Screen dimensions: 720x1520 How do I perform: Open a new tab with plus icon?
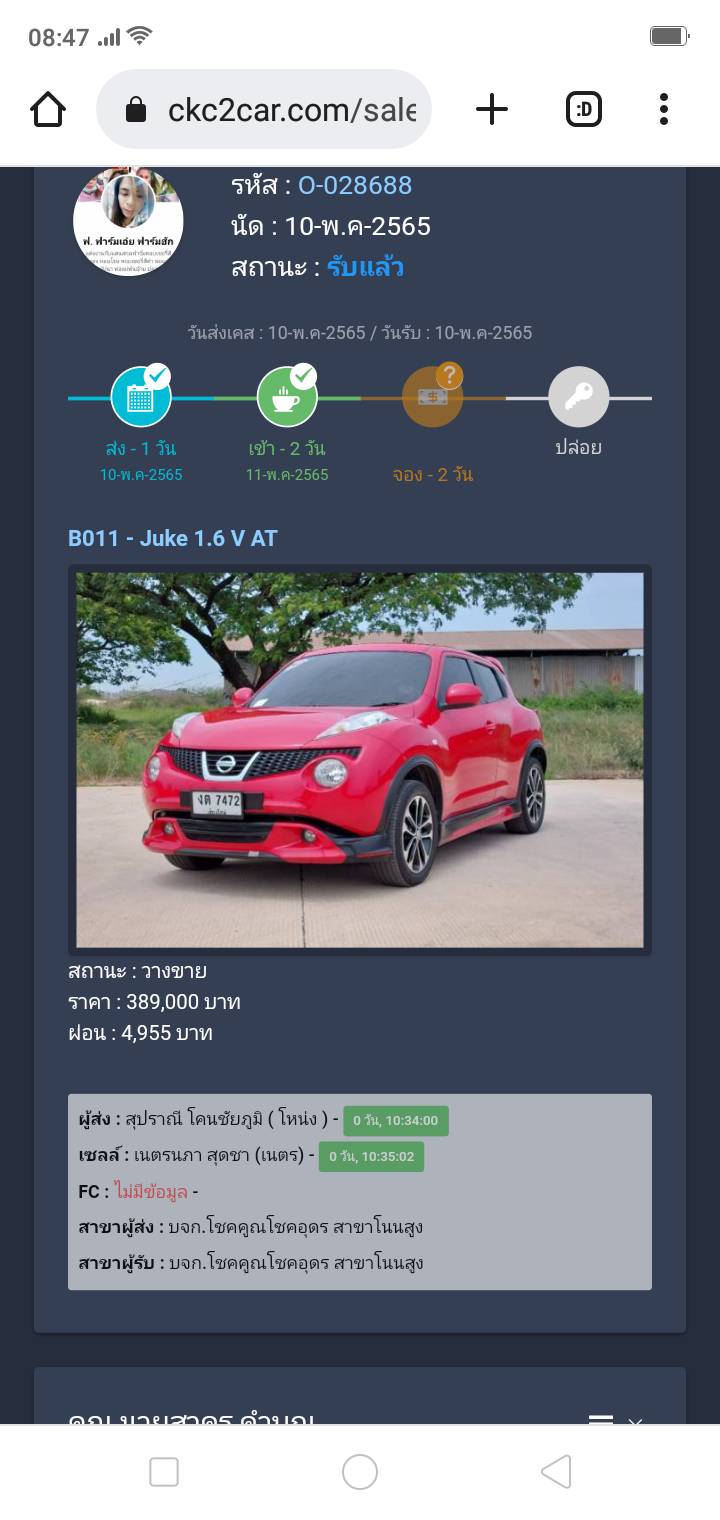point(492,109)
